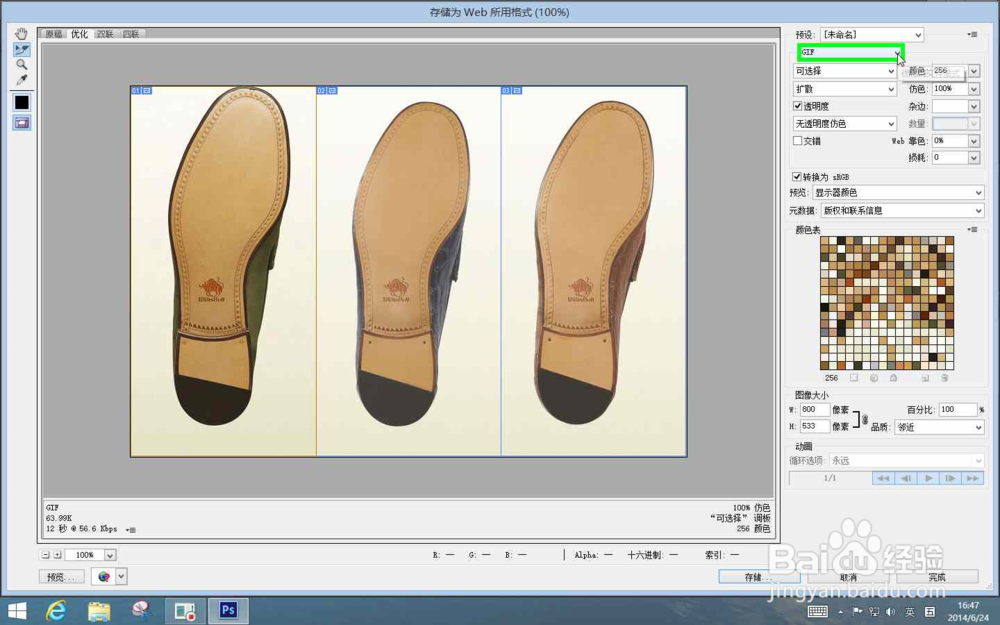Click the taskbar volume speaker icon

point(890,612)
